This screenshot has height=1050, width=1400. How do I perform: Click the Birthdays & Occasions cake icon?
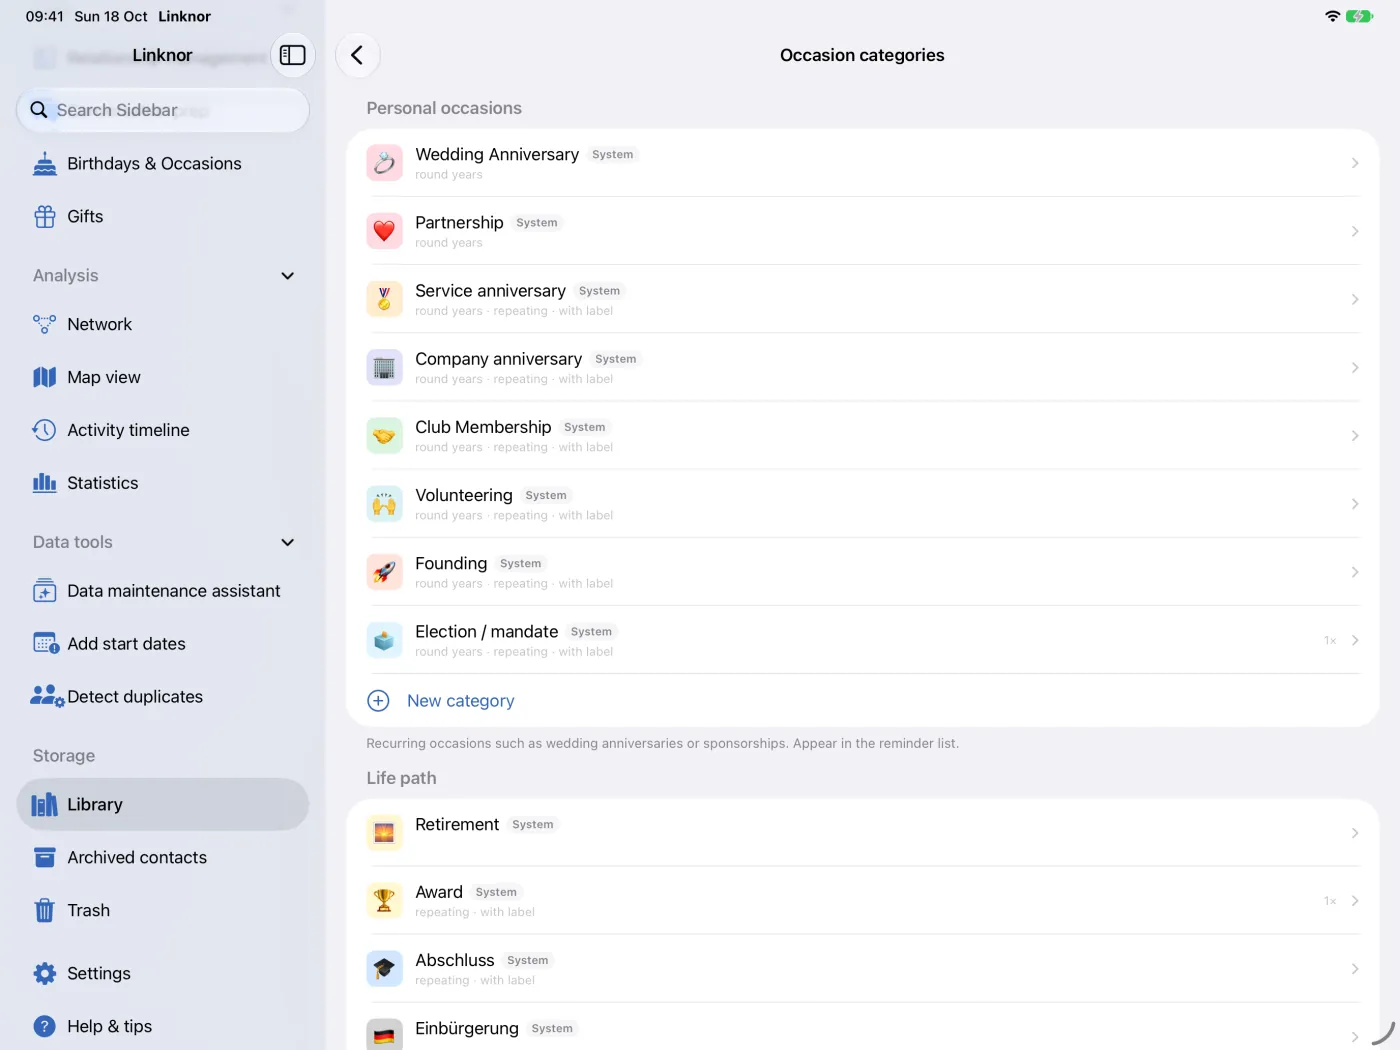pyautogui.click(x=45, y=164)
